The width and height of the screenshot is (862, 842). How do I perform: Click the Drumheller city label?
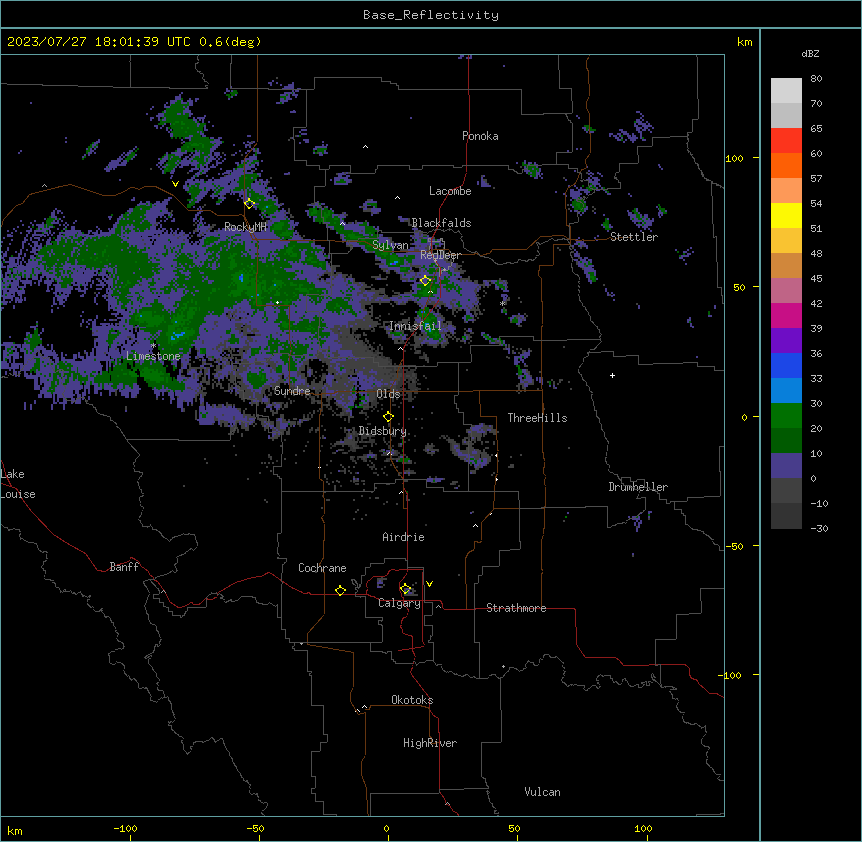click(x=638, y=487)
